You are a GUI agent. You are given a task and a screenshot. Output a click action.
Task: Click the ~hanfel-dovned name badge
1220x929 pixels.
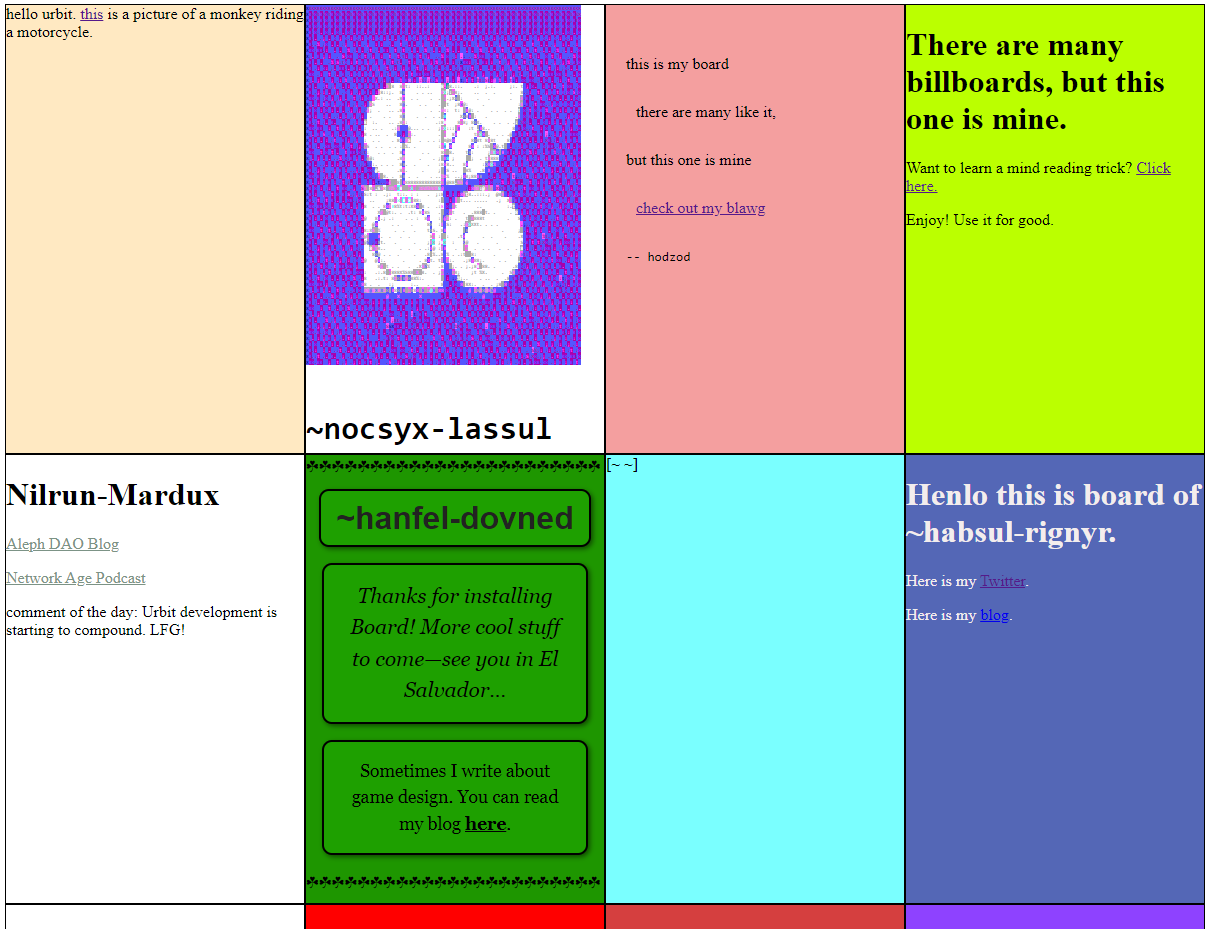coord(455,518)
